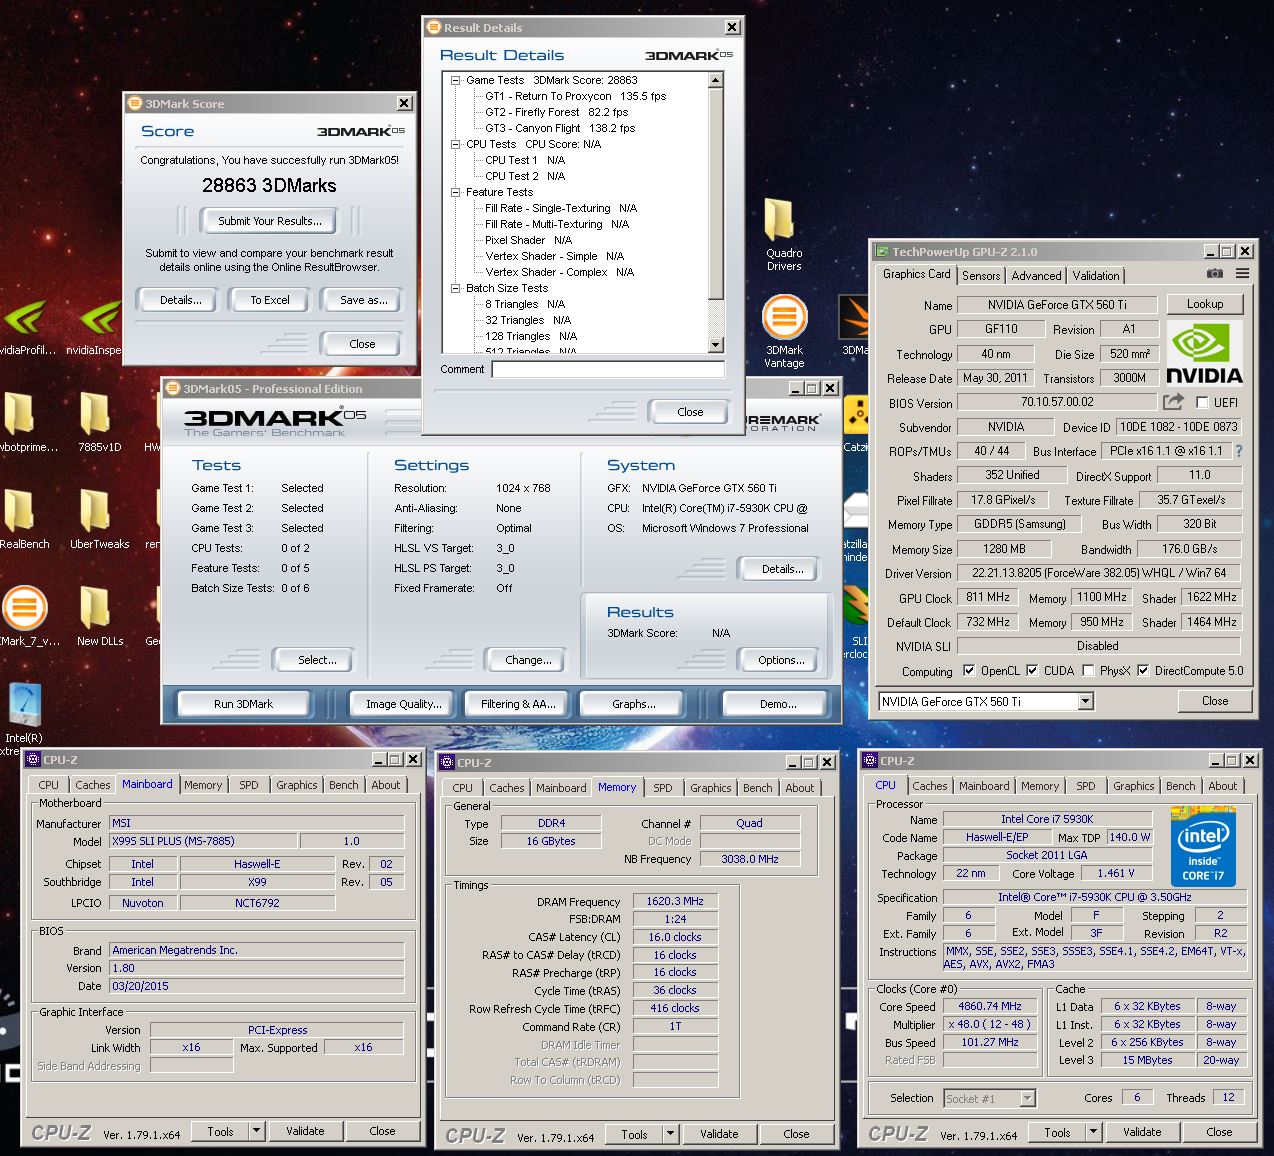The image size is (1274, 1156).
Task: Open Tools dropdown arrow in Mainboard CPU-Z
Action: 256,1131
